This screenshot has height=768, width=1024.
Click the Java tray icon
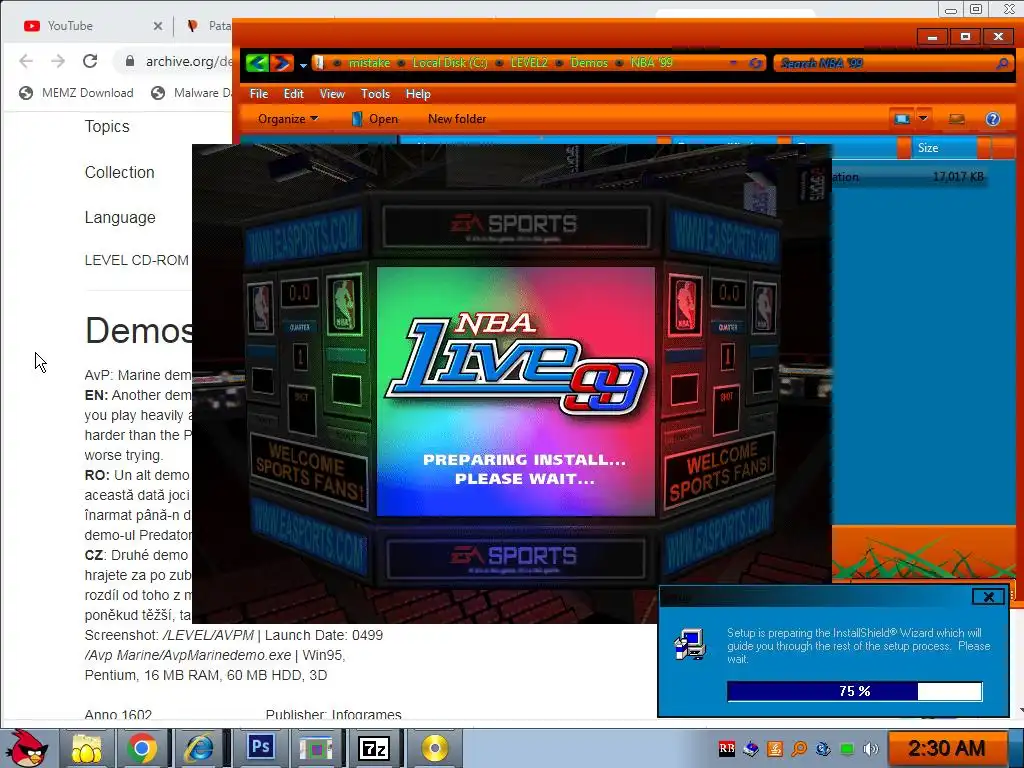pyautogui.click(x=775, y=748)
